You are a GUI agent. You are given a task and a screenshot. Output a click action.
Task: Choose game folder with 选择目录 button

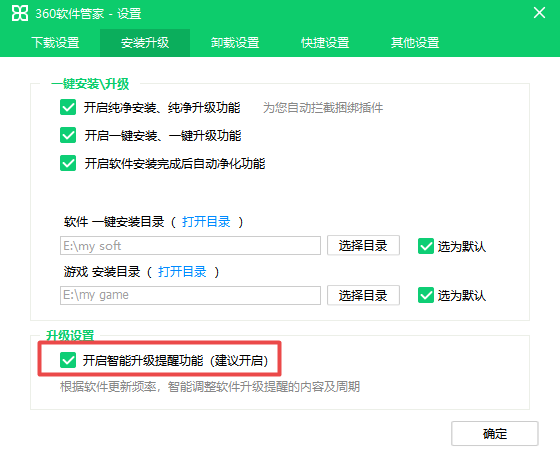[x=363, y=295]
